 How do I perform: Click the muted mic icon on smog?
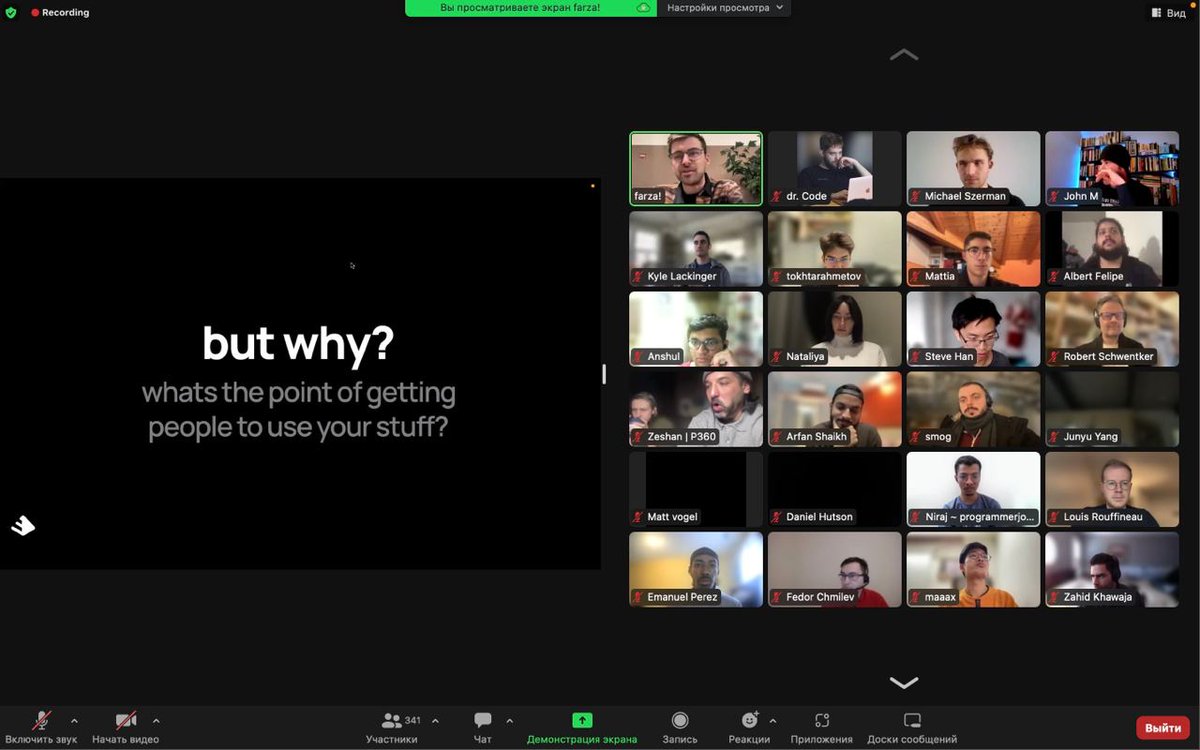[x=916, y=437]
